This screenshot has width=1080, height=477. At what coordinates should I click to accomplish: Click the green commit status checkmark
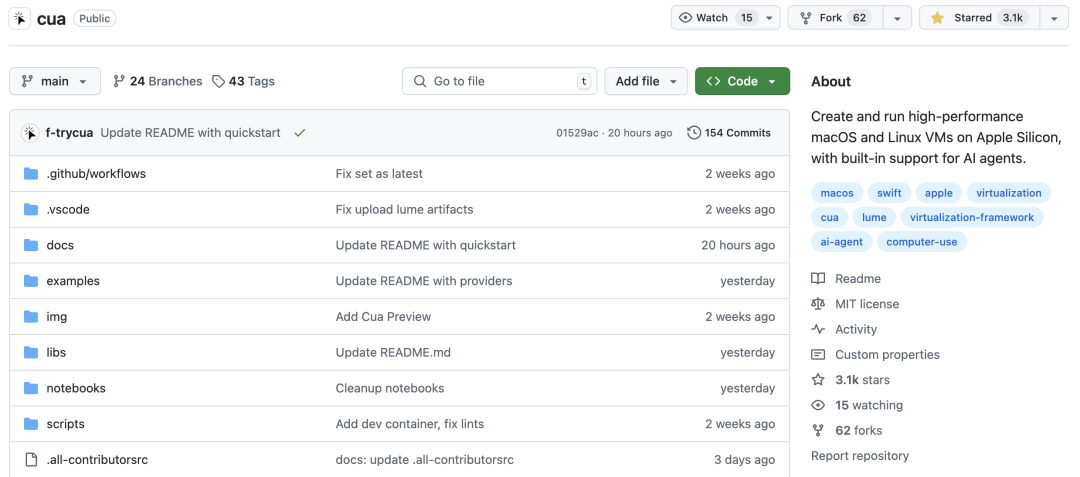pyautogui.click(x=300, y=133)
